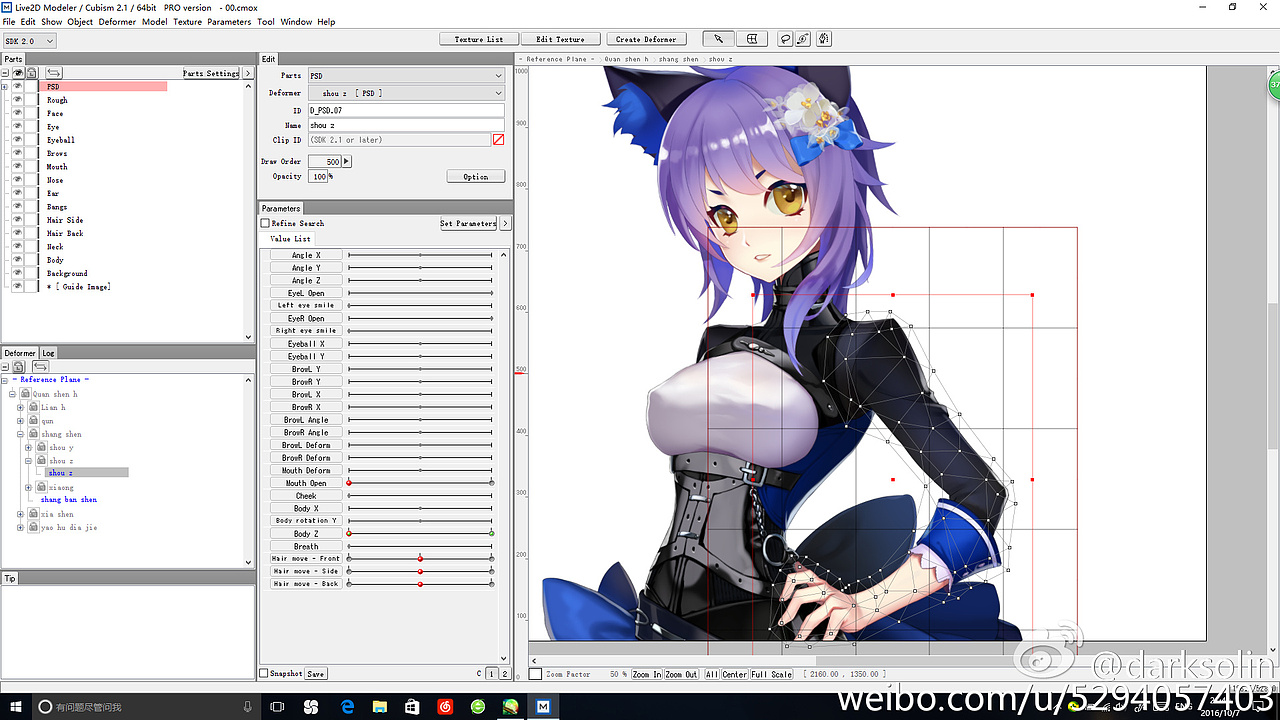
Task: Click the Option button
Action: click(476, 177)
